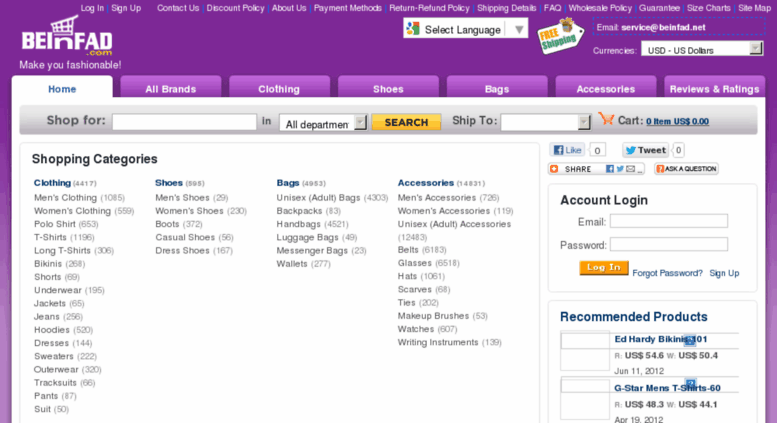Open the Polo Shirt category
Viewport: 777px width, 423px height.
[x=55, y=224]
